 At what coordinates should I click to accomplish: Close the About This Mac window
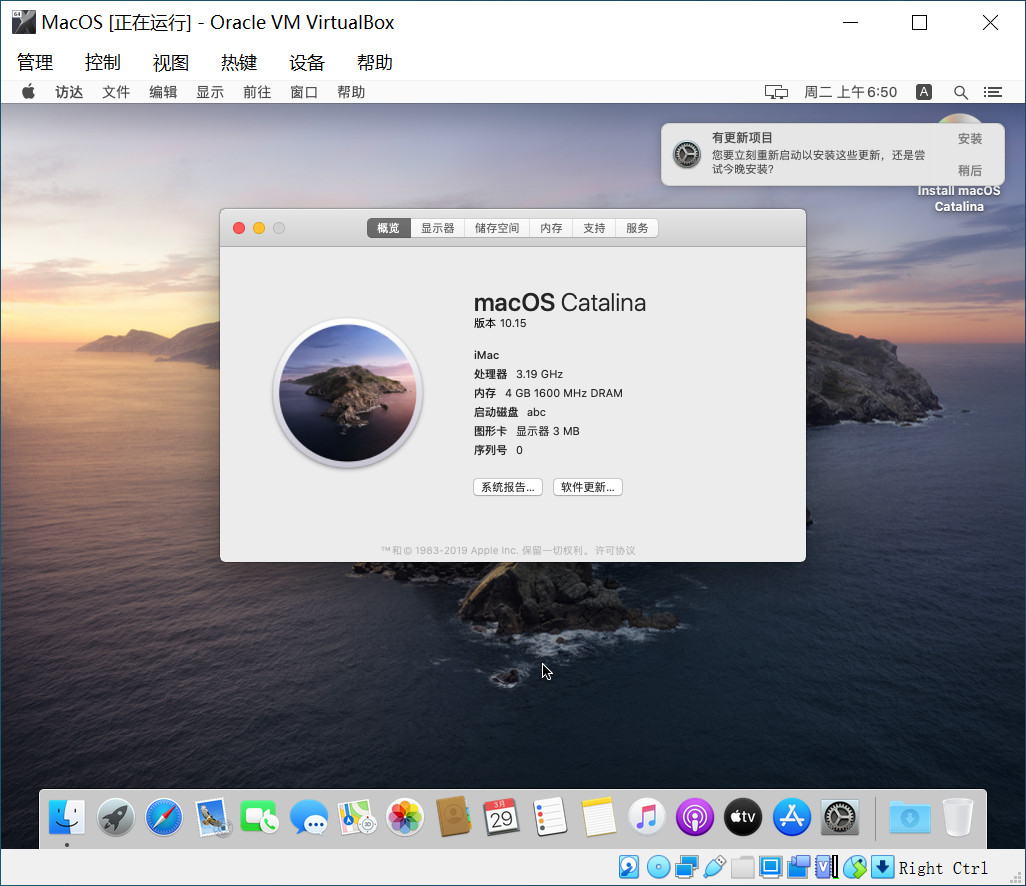click(239, 228)
